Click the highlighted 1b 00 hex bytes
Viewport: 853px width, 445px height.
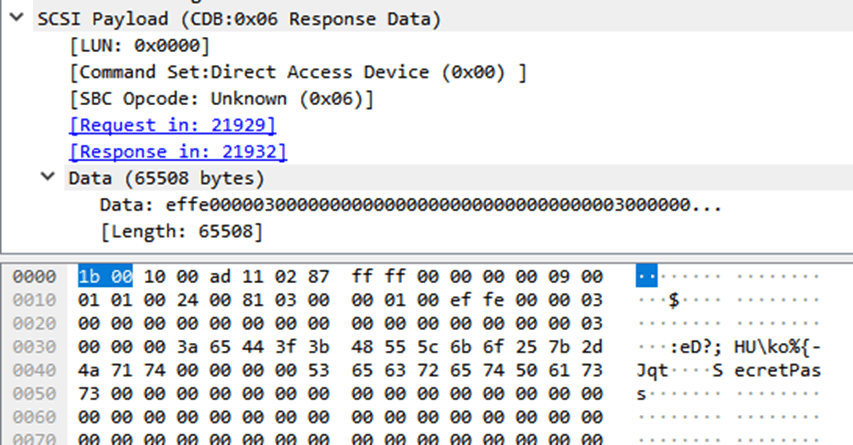[x=105, y=276]
